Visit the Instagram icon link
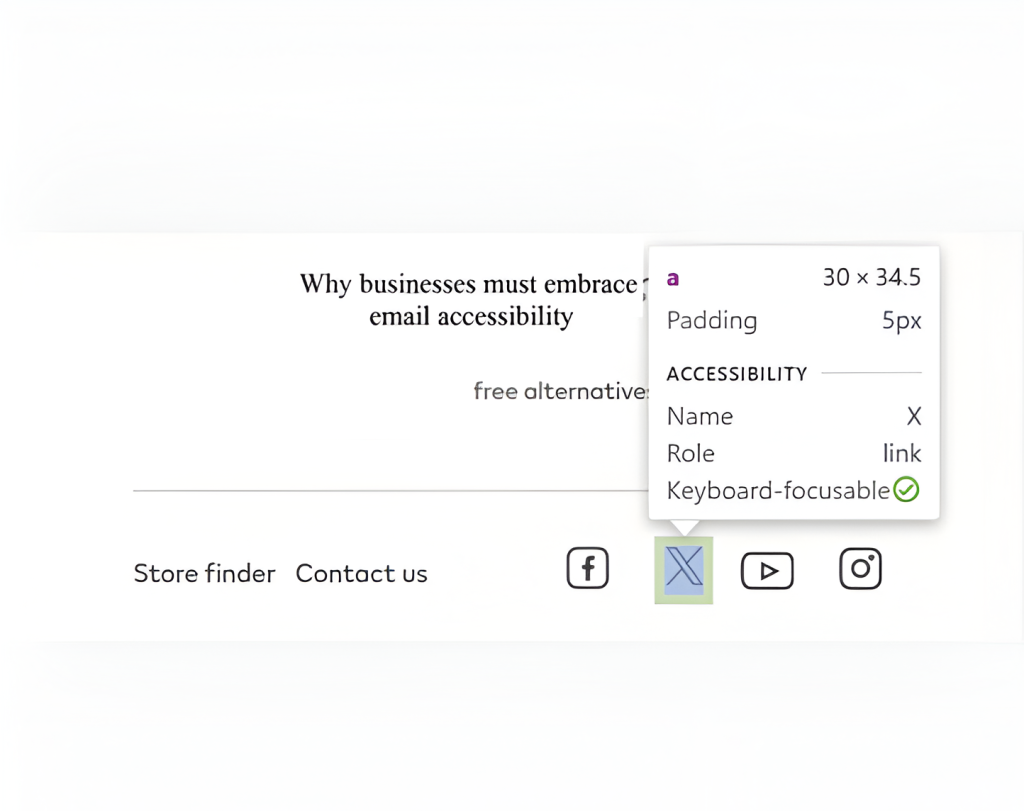Screen dimensions: 1024x811 coord(860,569)
